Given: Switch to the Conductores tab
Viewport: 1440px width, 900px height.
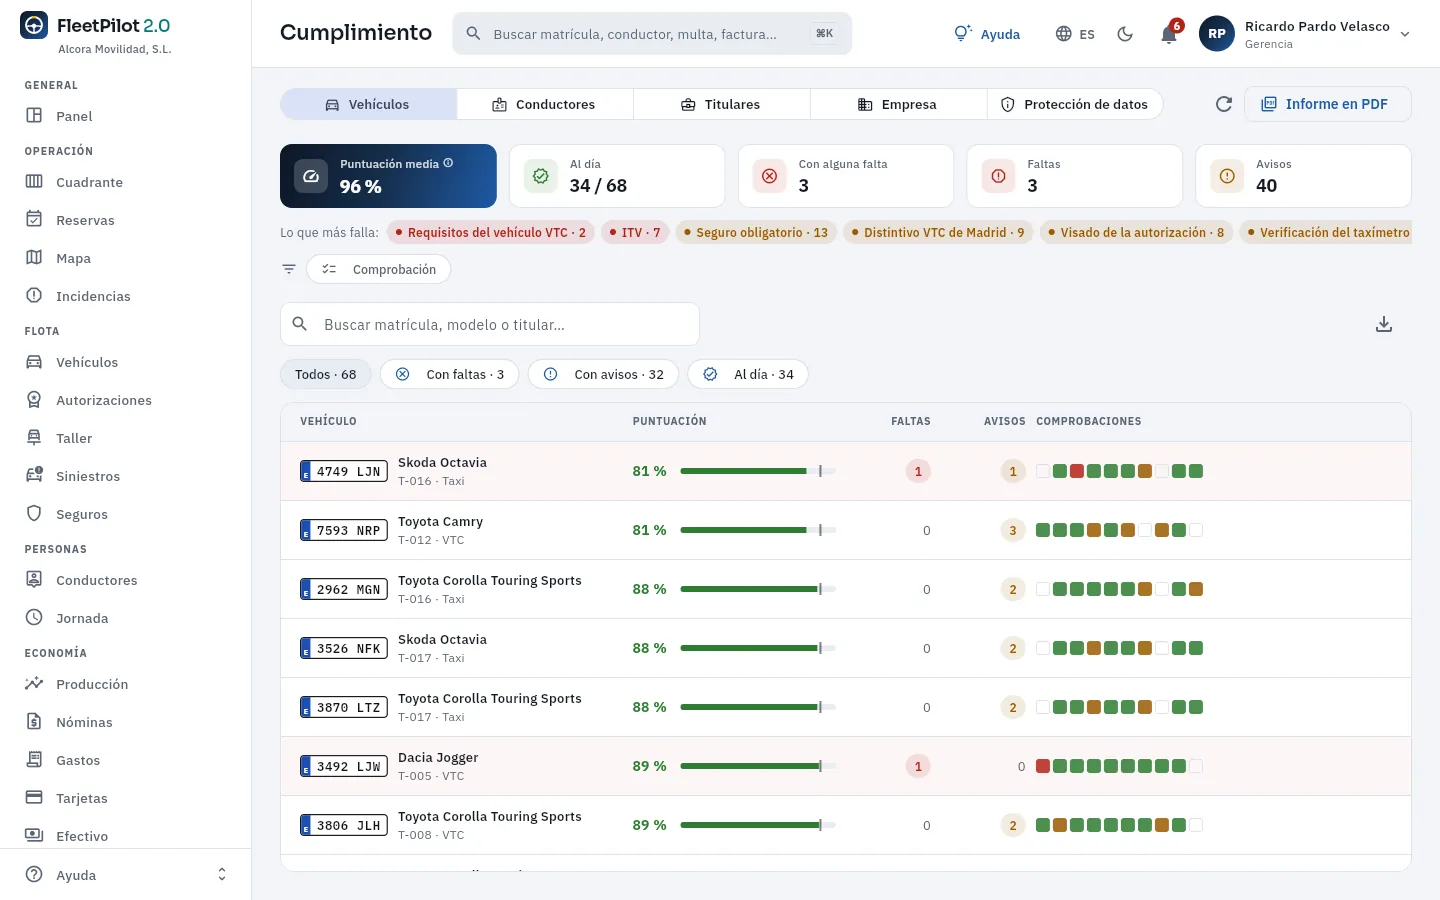Looking at the screenshot, I should (545, 104).
